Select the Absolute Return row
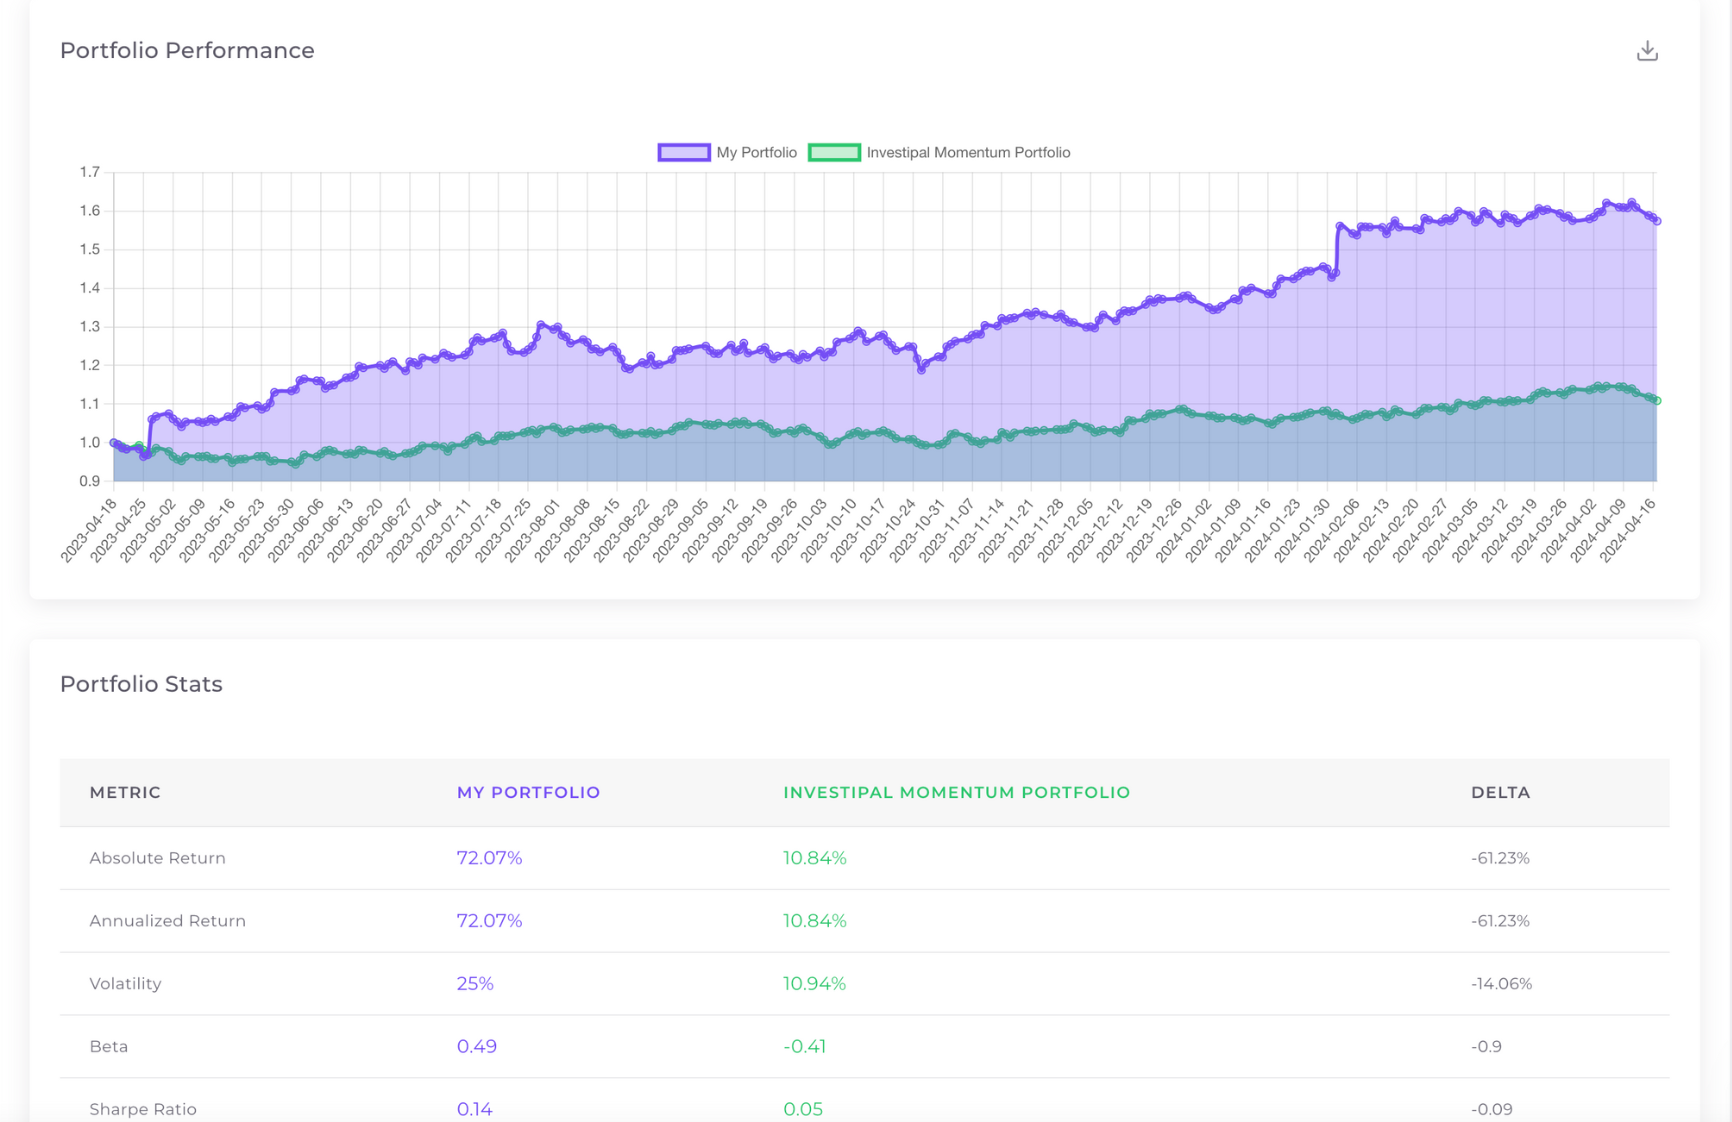 157,857
